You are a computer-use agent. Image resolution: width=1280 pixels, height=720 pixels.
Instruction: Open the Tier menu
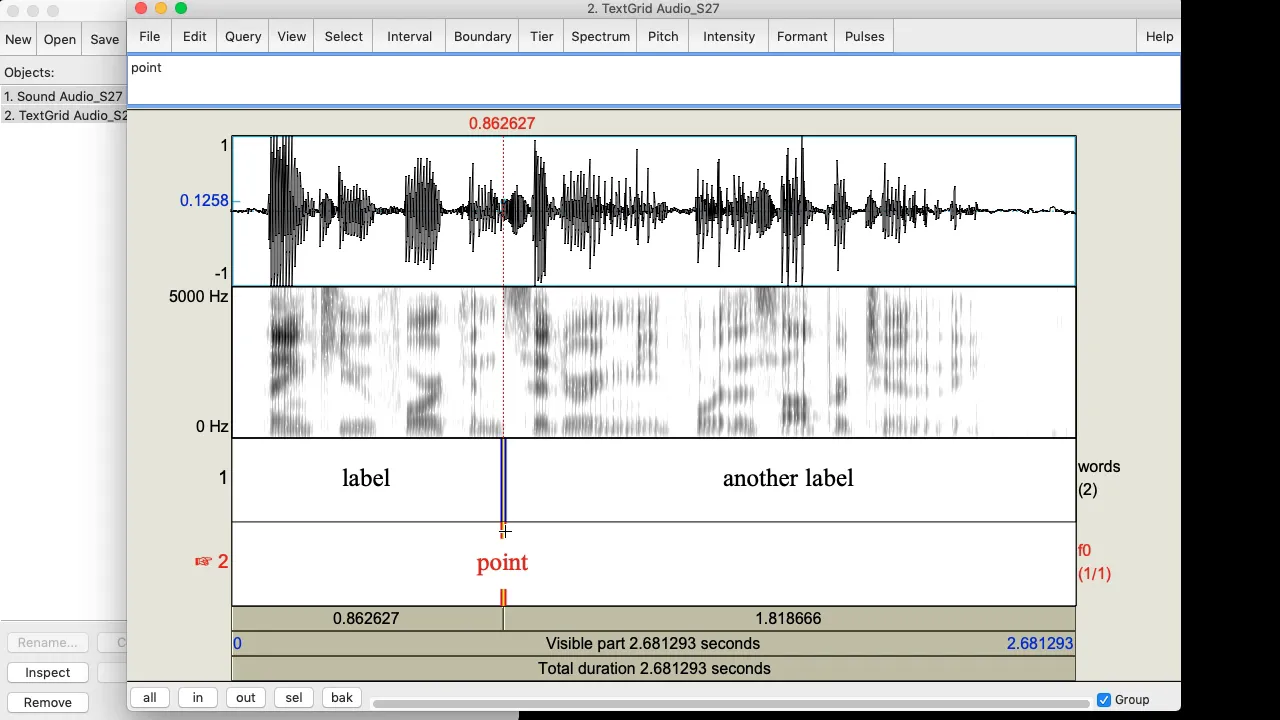pos(541,36)
